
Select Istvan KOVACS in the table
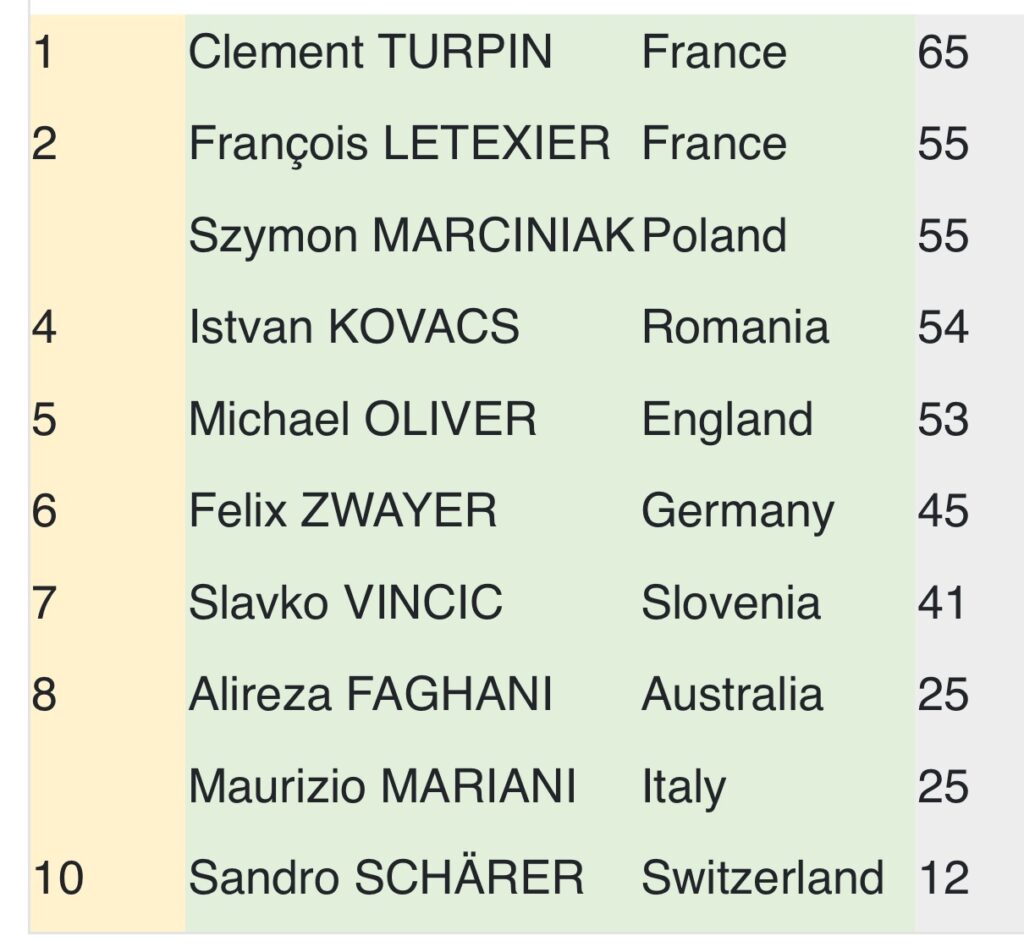click(x=354, y=328)
